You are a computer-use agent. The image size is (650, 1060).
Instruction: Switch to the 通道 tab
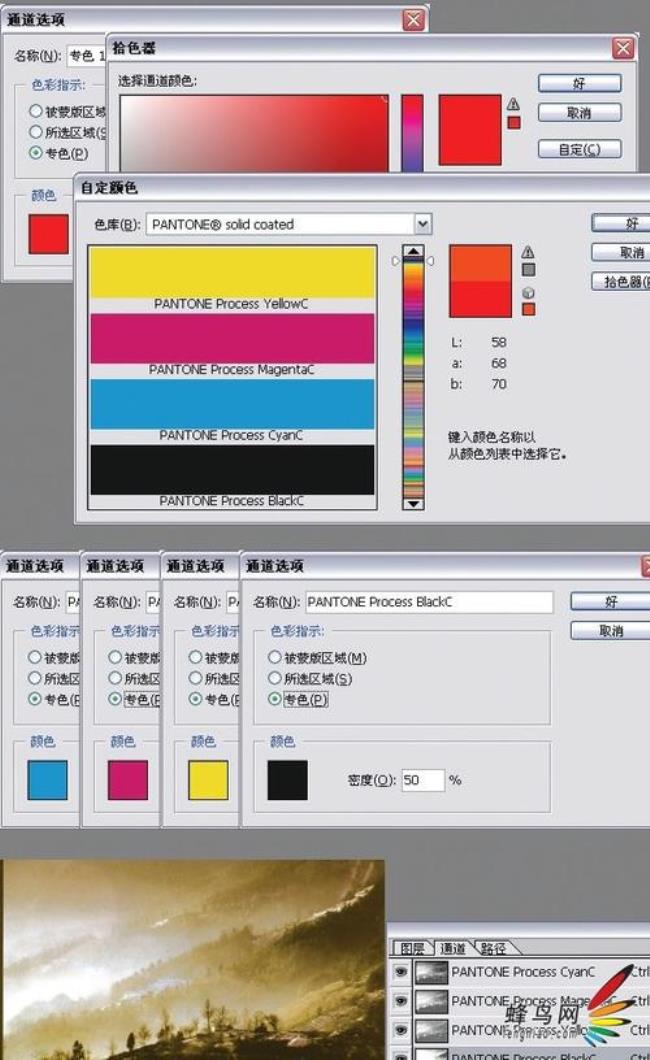tap(453, 948)
